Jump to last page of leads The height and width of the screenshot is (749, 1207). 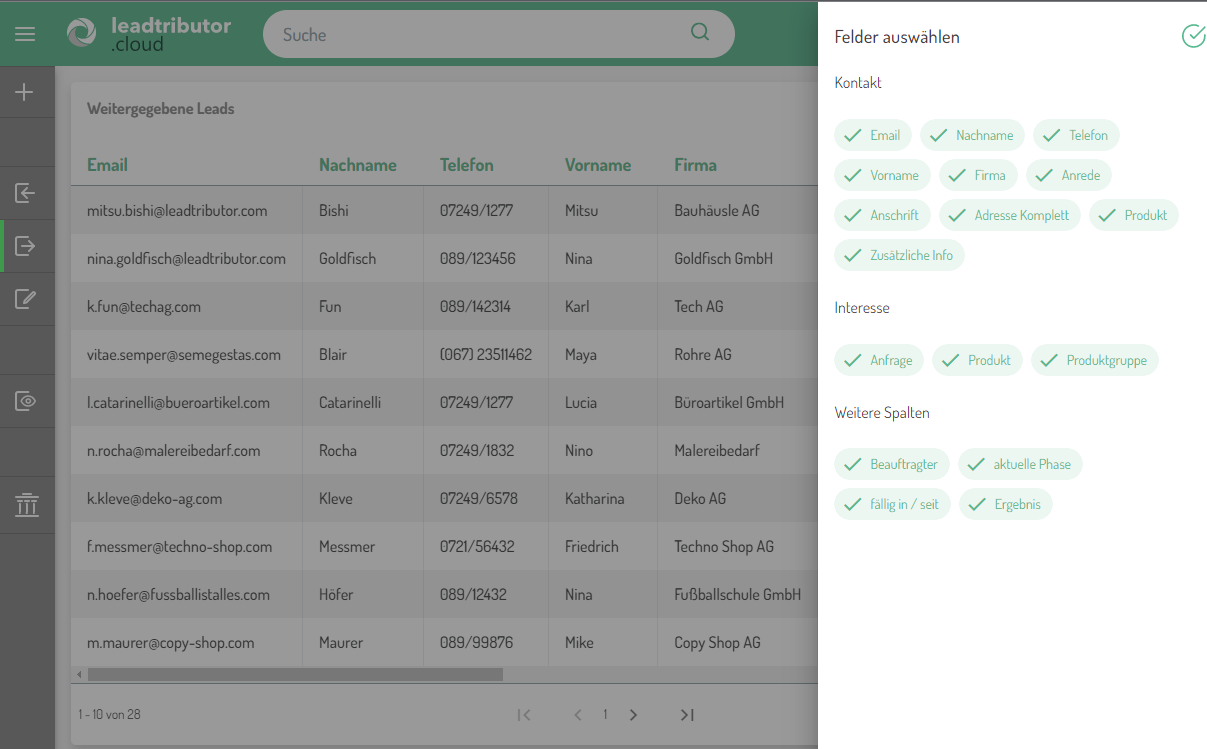pyautogui.click(x=687, y=715)
